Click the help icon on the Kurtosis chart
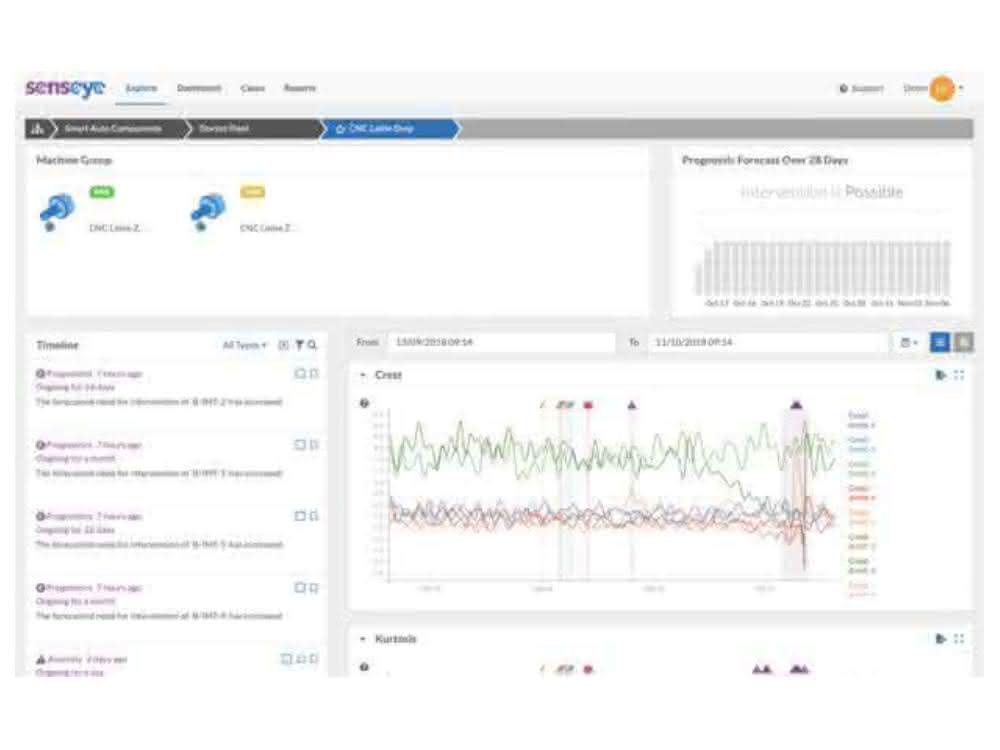This screenshot has width=1000, height=750. (x=364, y=667)
